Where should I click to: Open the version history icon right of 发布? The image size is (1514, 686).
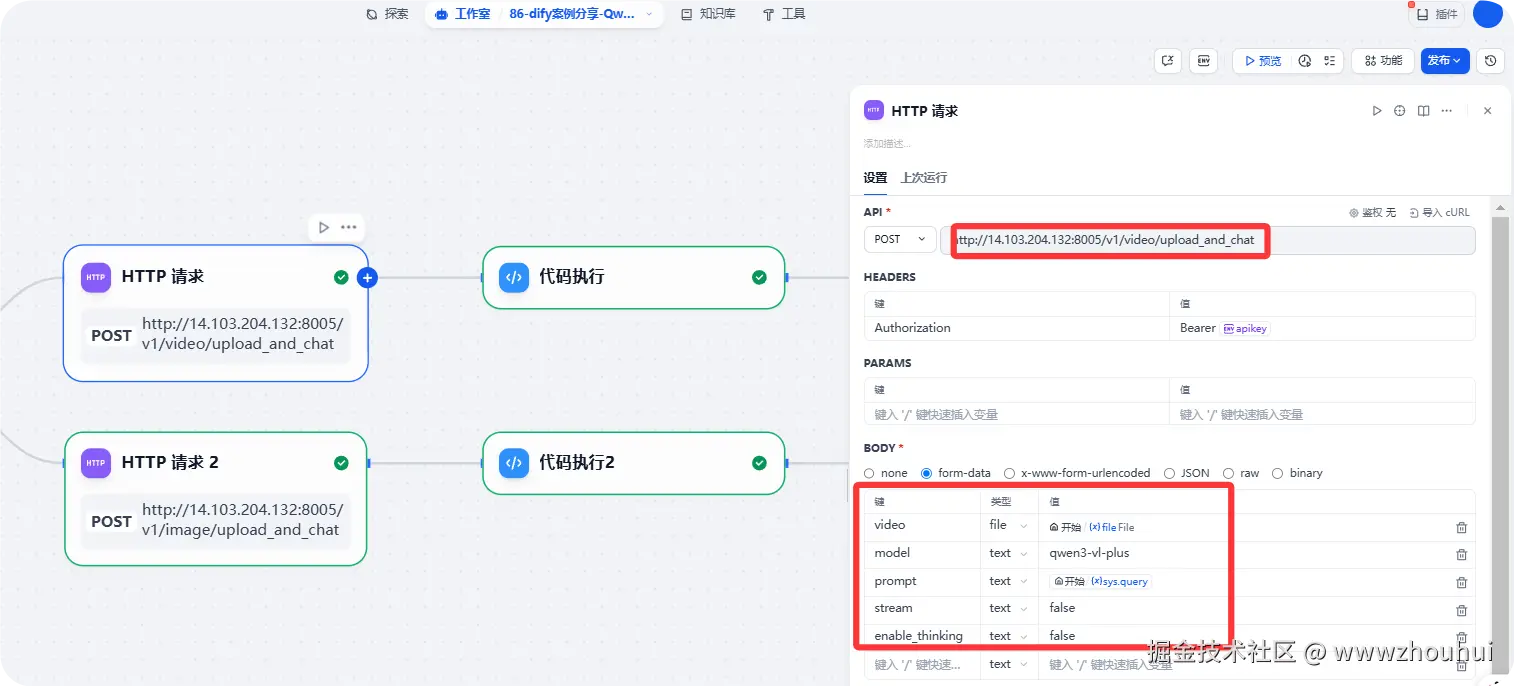[x=1490, y=61]
